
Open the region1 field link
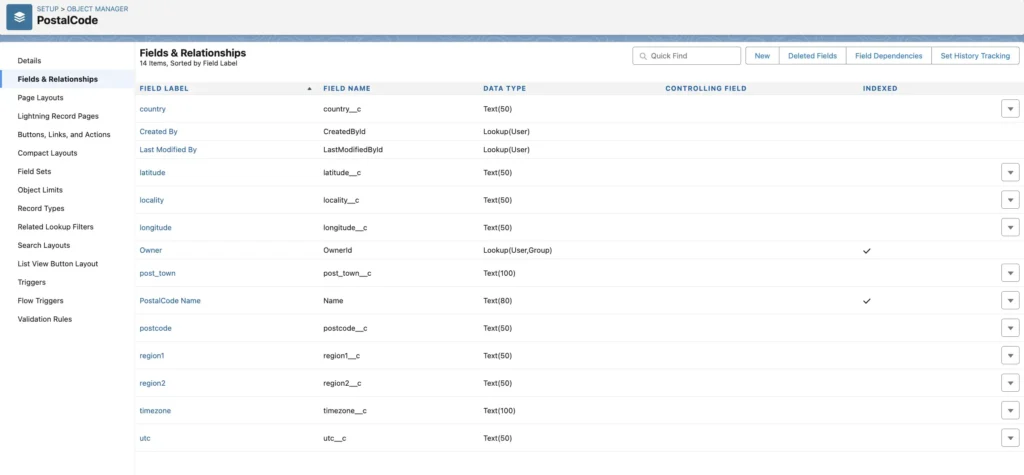pos(152,355)
